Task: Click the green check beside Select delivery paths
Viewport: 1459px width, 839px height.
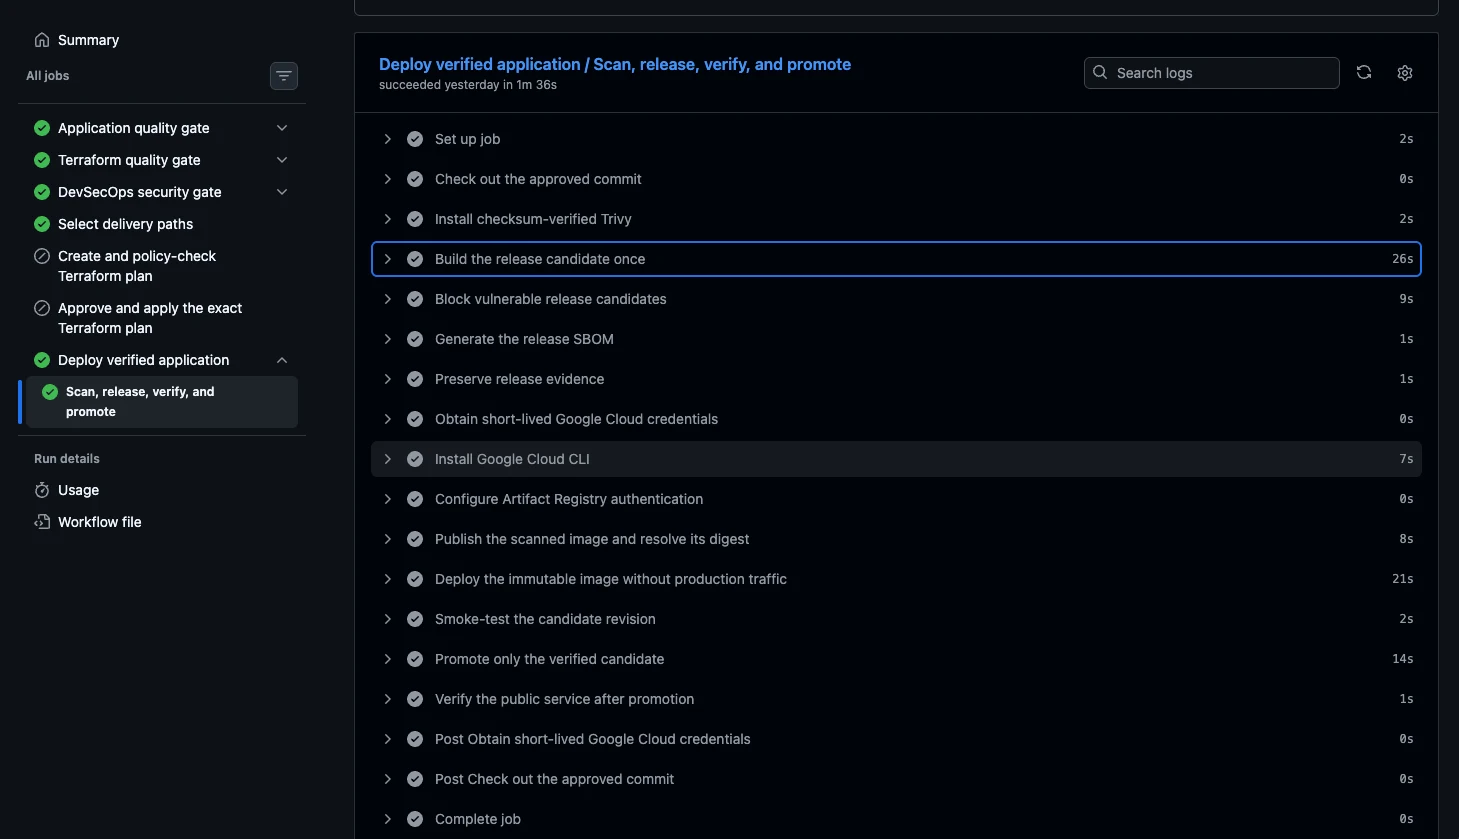Action: tap(42, 224)
